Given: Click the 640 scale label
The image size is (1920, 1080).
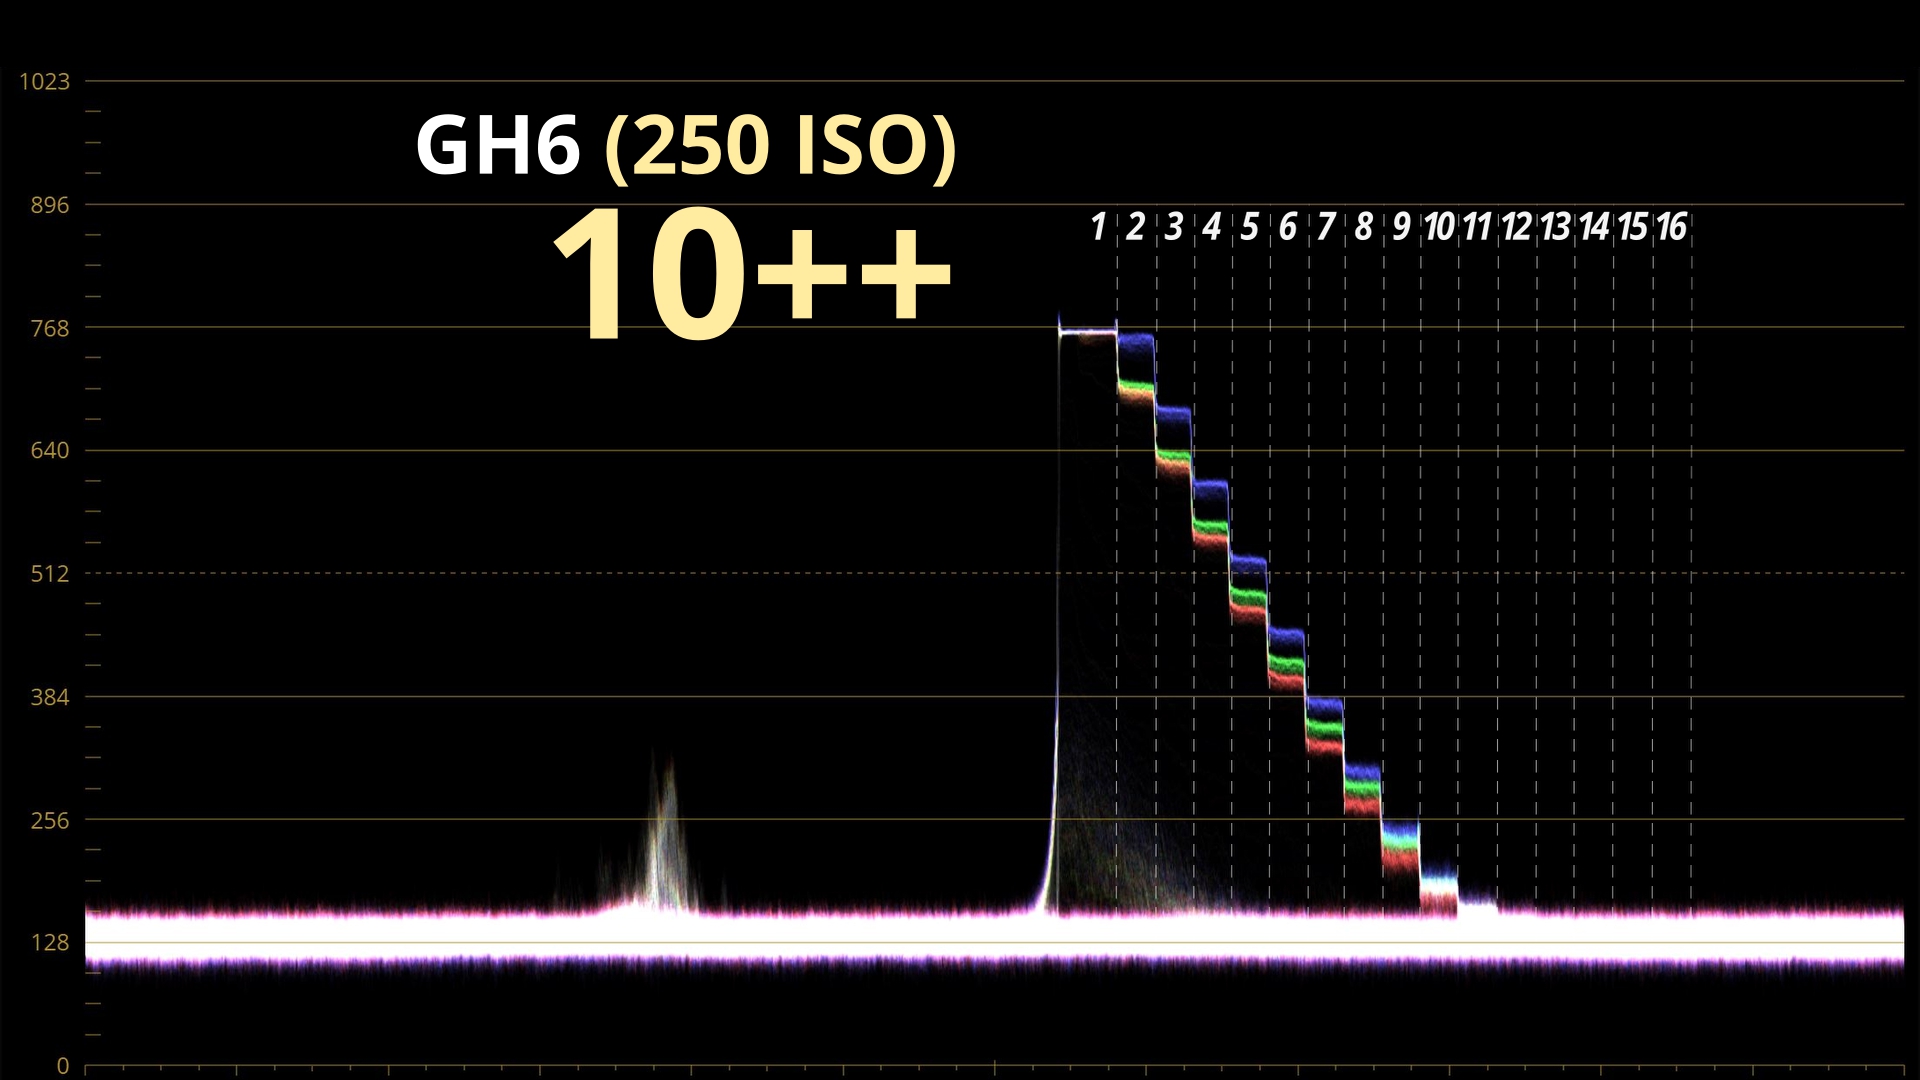Looking at the screenshot, I should click(50, 451).
